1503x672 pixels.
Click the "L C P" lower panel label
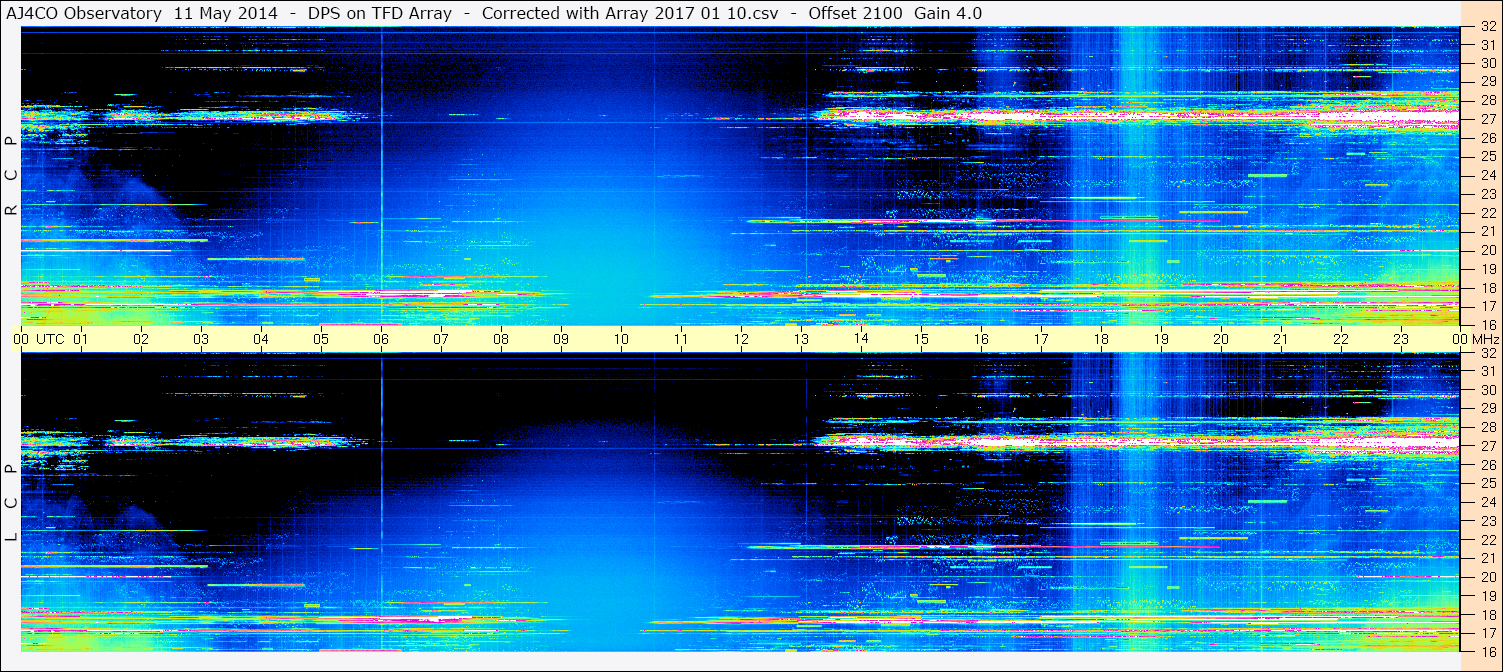point(12,502)
